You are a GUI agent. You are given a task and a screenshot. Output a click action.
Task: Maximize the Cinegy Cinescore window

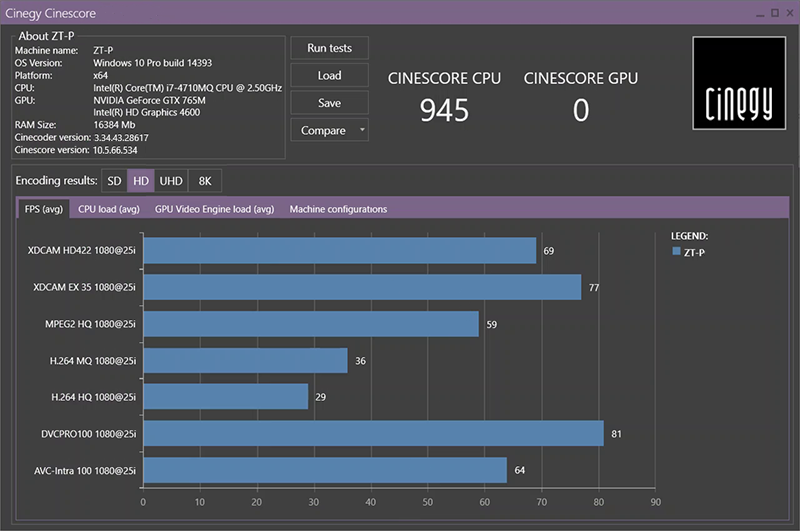tap(775, 13)
